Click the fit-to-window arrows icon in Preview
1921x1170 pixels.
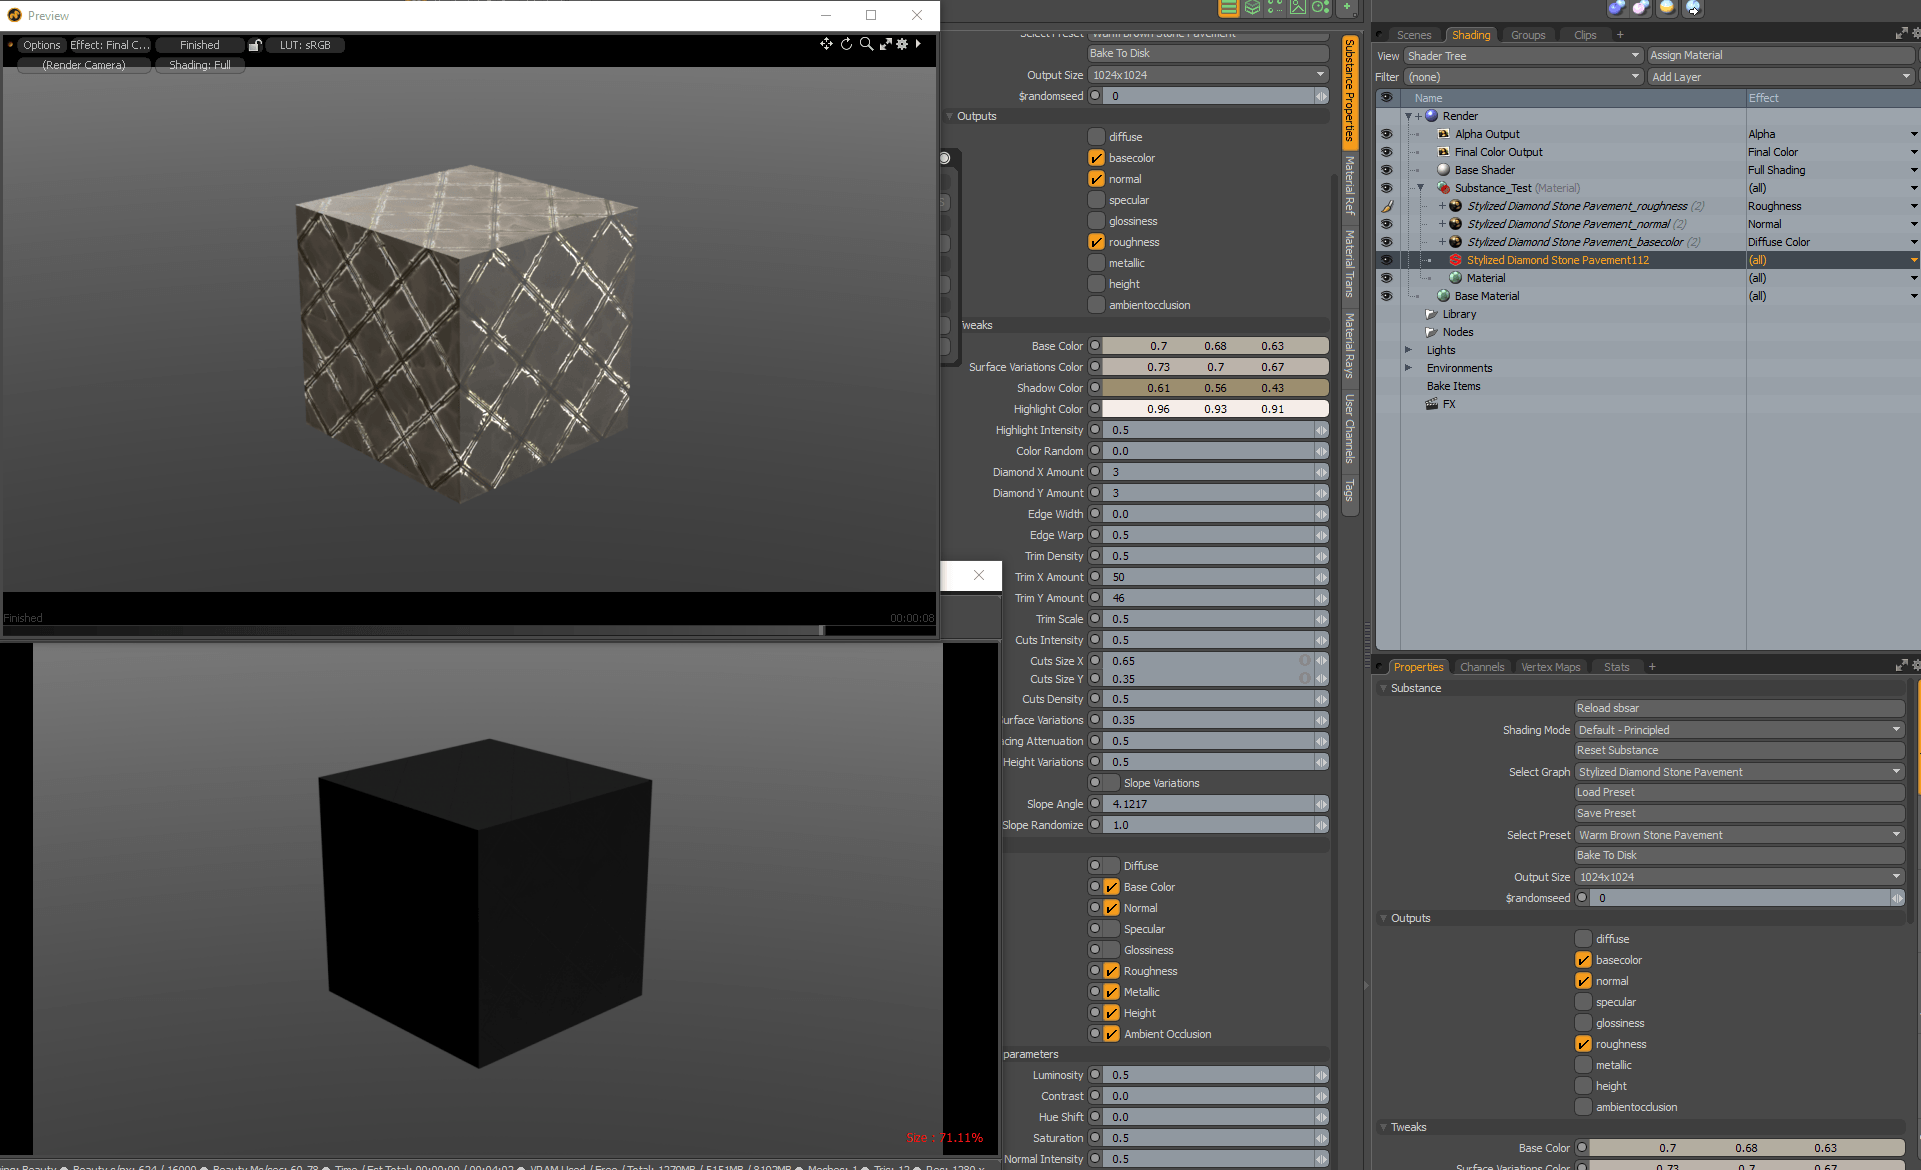[885, 44]
